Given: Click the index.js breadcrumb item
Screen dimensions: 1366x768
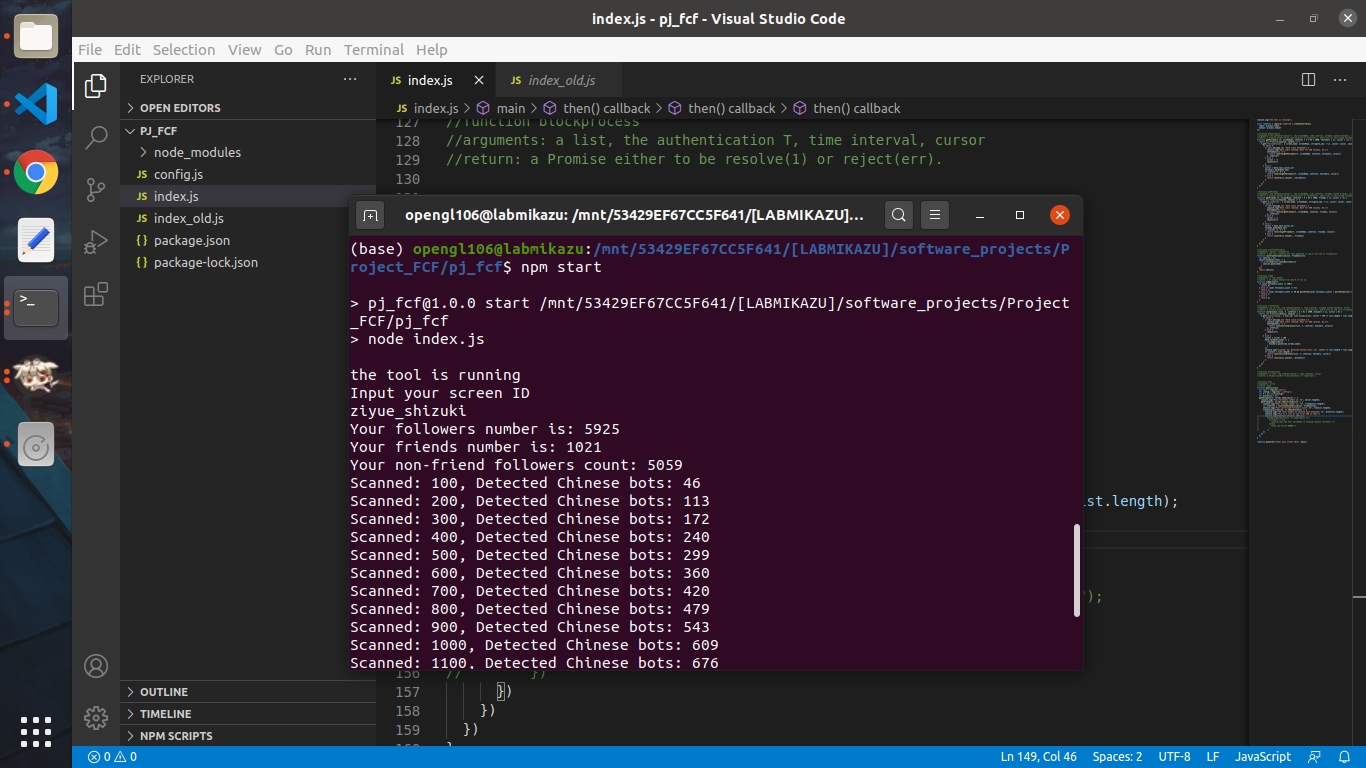Looking at the screenshot, I should pos(427,108).
